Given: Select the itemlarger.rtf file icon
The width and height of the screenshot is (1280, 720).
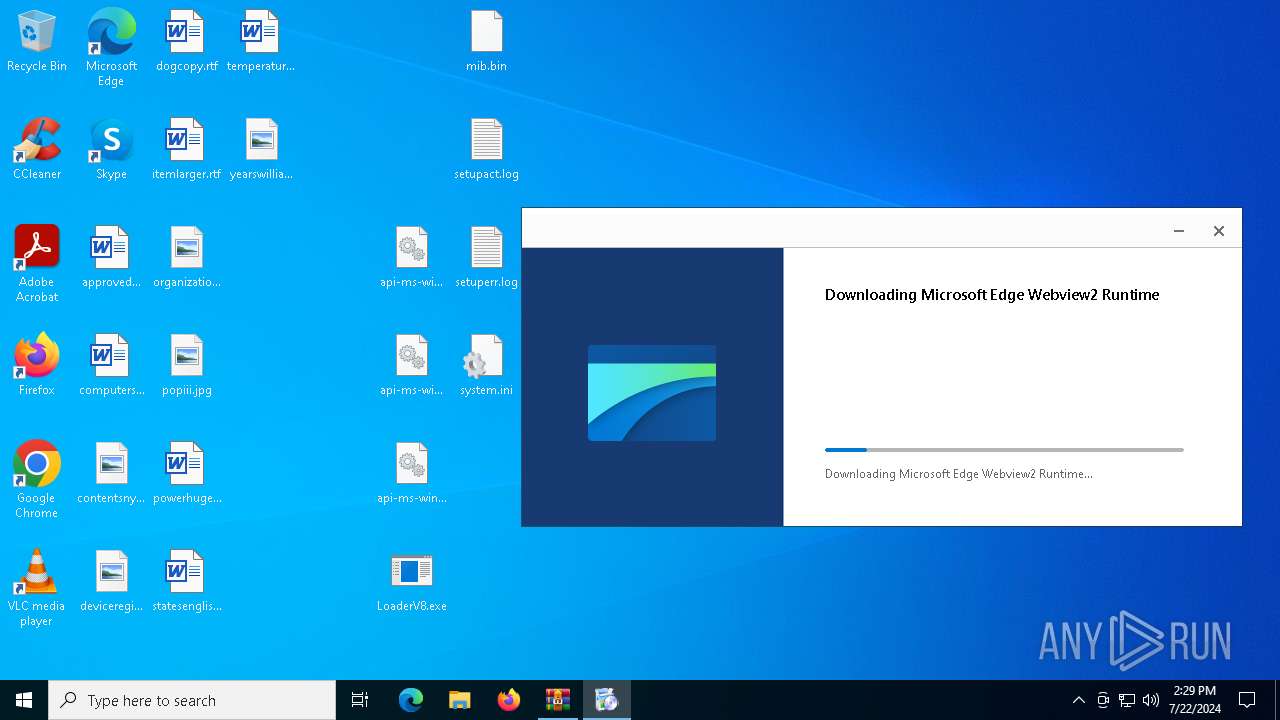Looking at the screenshot, I should click(186, 149).
